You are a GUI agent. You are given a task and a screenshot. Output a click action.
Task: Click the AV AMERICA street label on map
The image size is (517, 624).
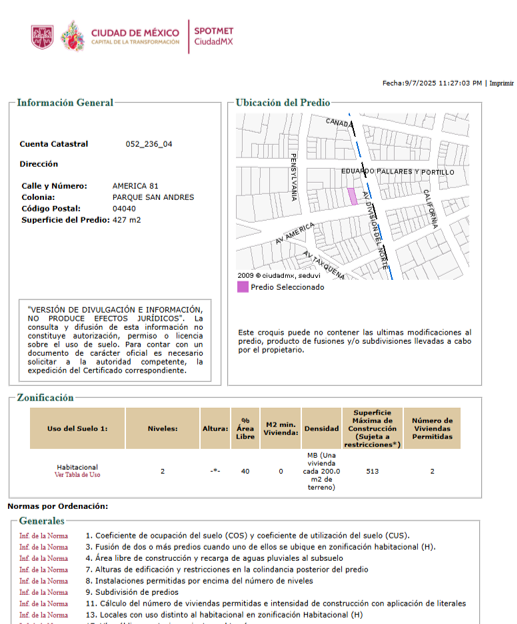(x=295, y=233)
